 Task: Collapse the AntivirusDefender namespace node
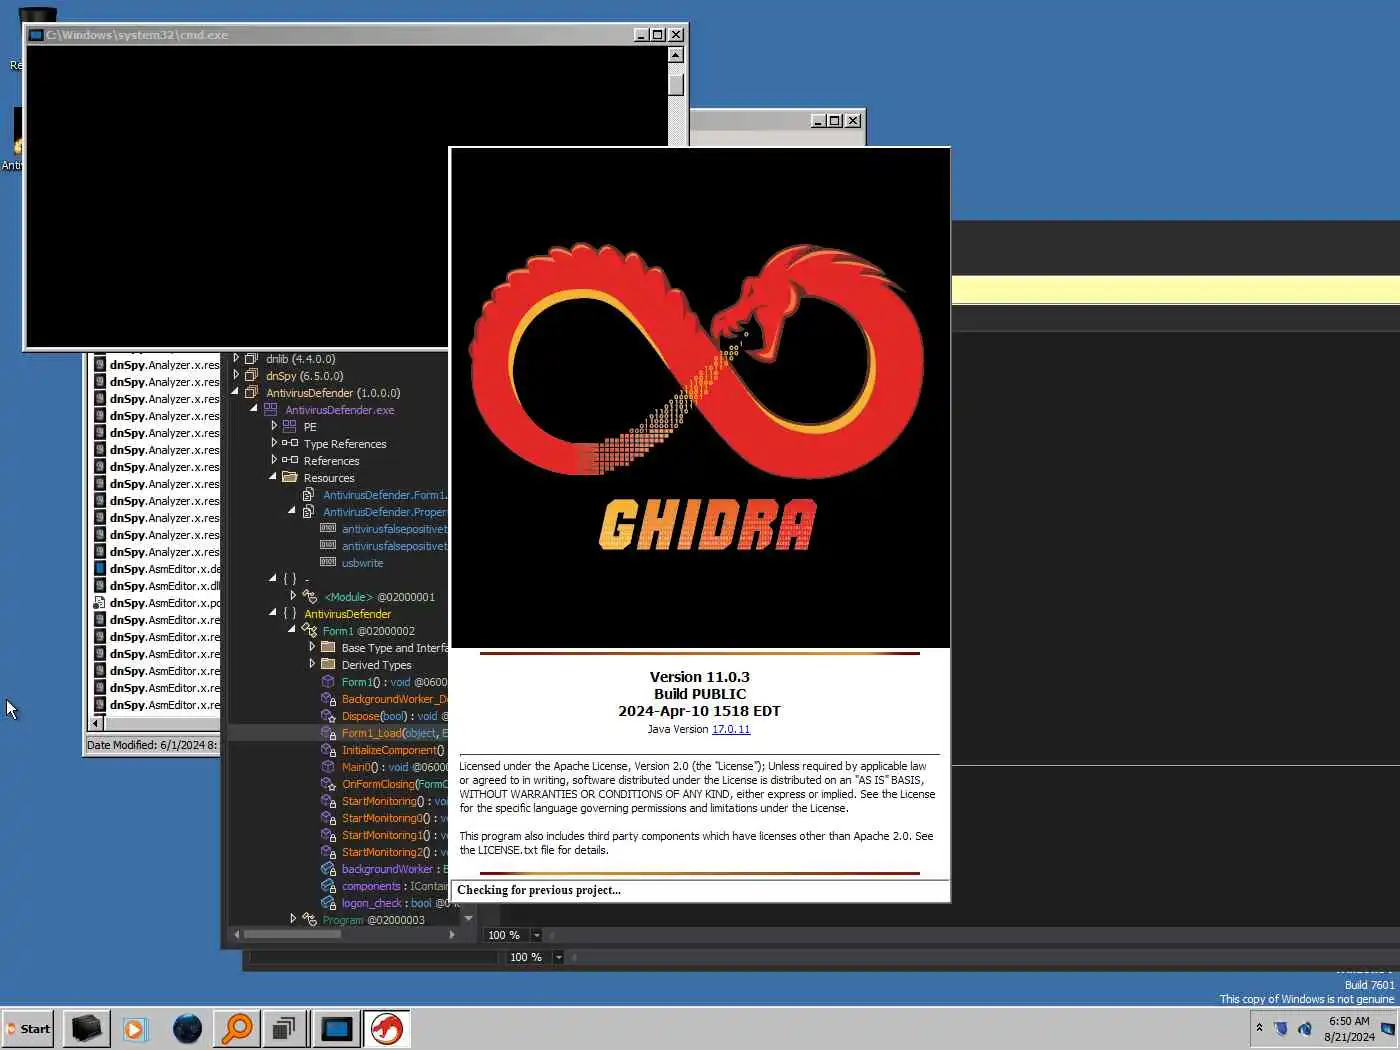pyautogui.click(x=273, y=613)
